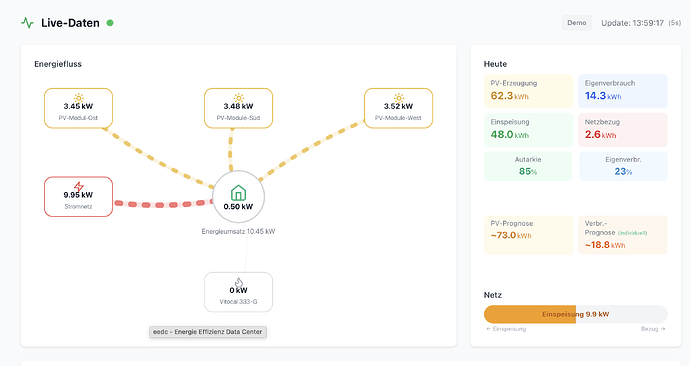Click the Einspeisung 48.0 kWh tile
Image resolution: width=690 pixels, height=366 pixels.
[528, 130]
